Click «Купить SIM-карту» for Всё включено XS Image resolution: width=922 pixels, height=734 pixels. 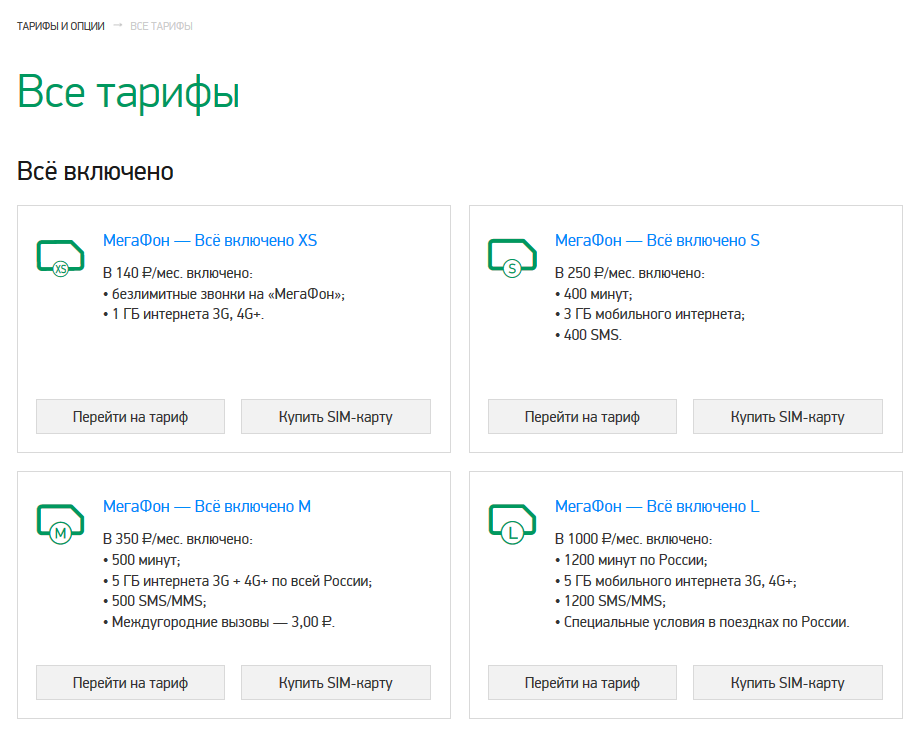click(335, 416)
